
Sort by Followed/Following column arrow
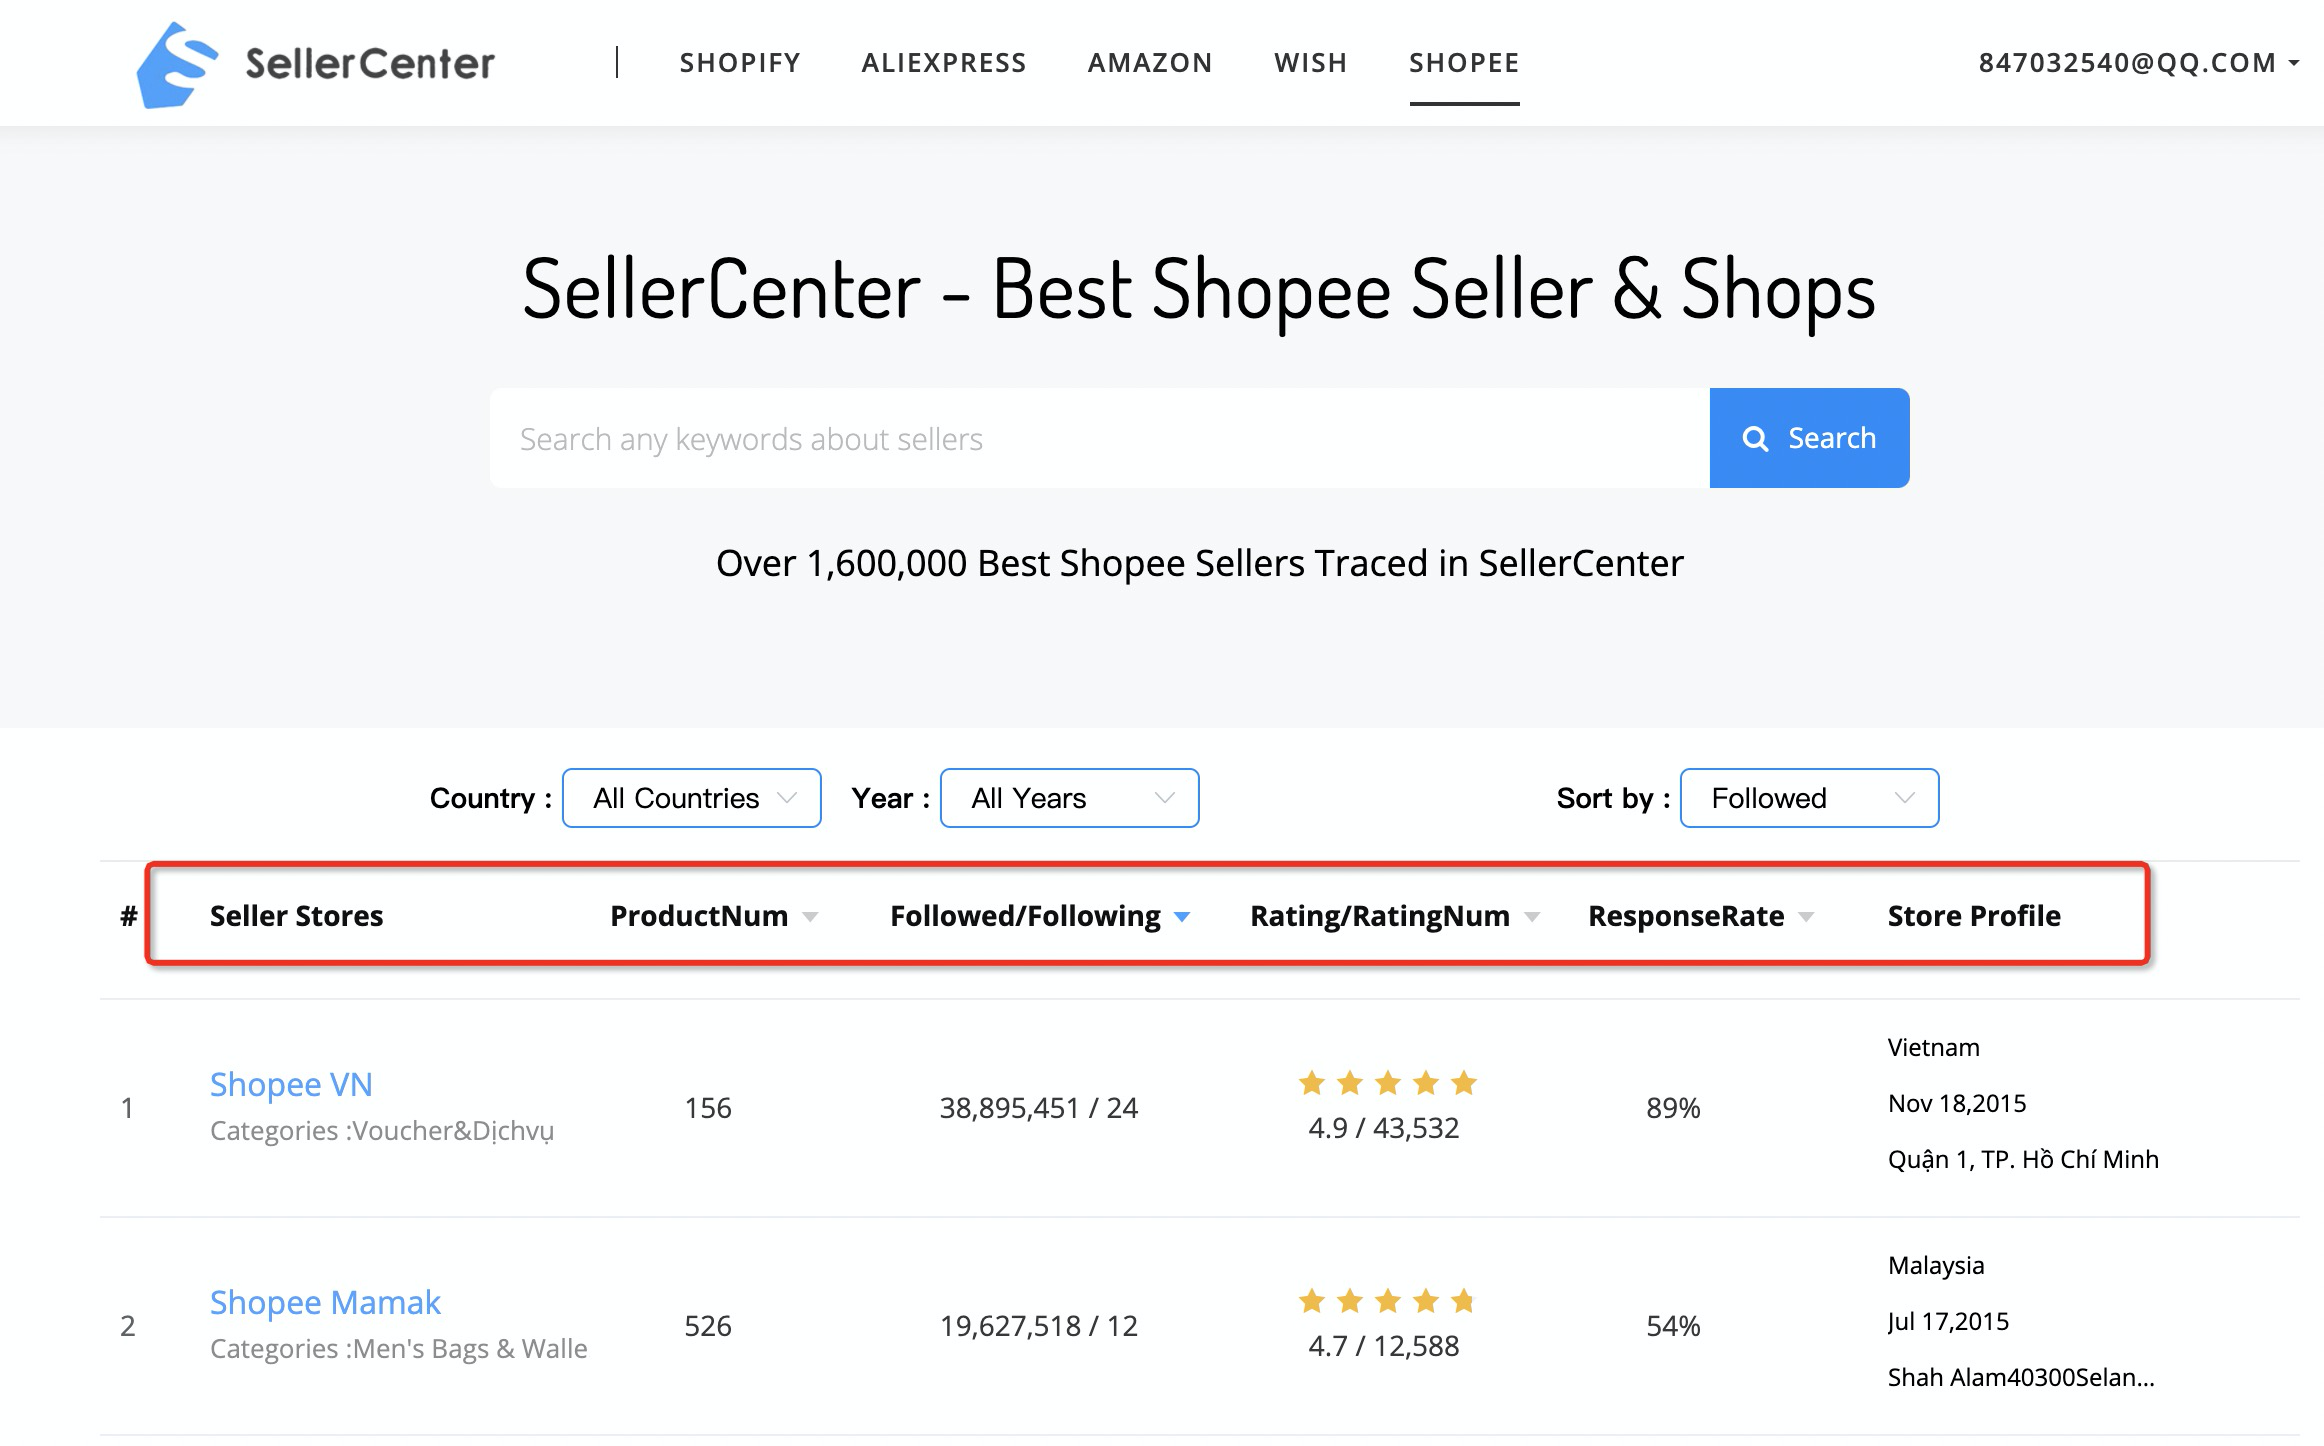pos(1182,917)
